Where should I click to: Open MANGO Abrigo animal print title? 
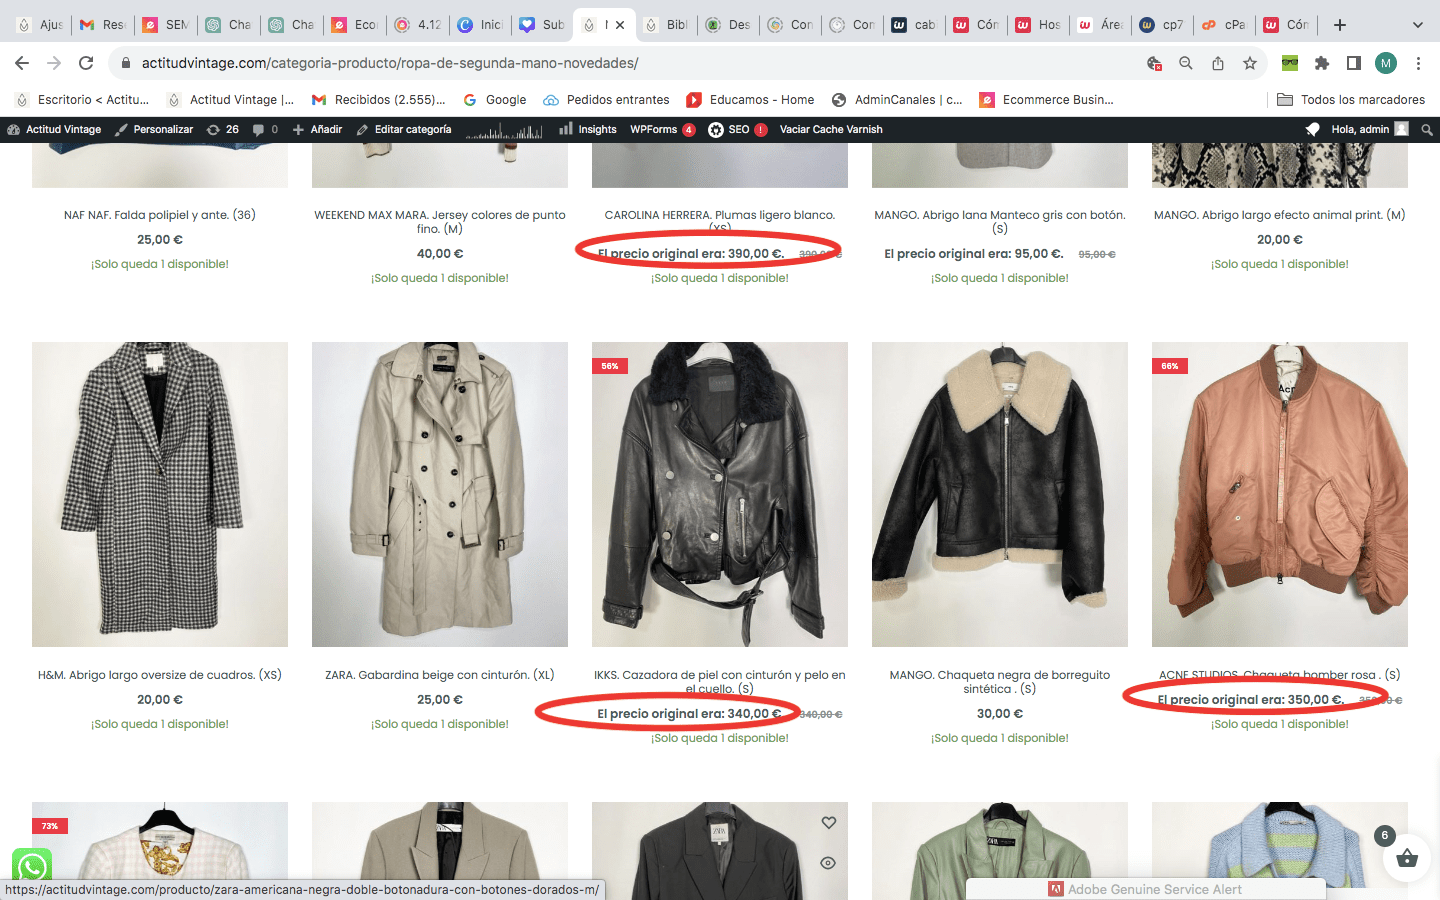coord(1280,215)
